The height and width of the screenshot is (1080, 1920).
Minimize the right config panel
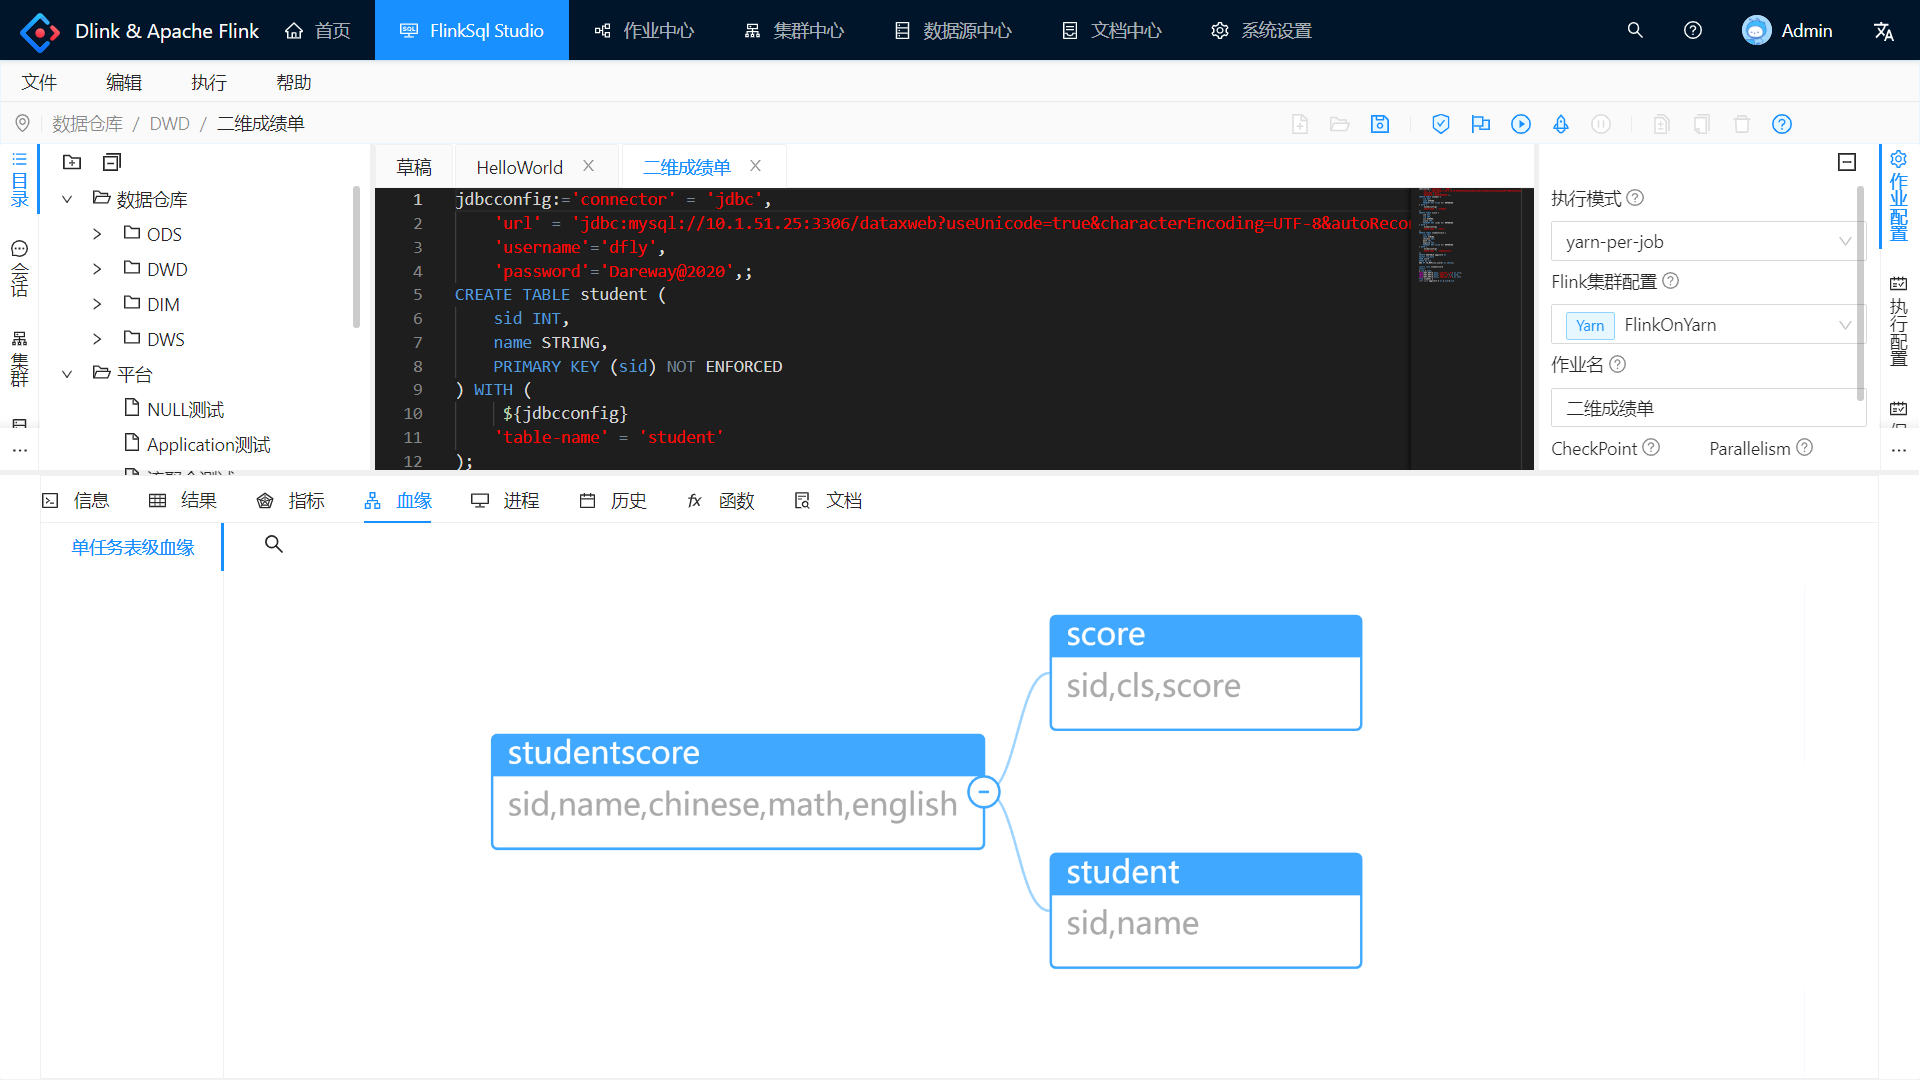(x=1846, y=162)
